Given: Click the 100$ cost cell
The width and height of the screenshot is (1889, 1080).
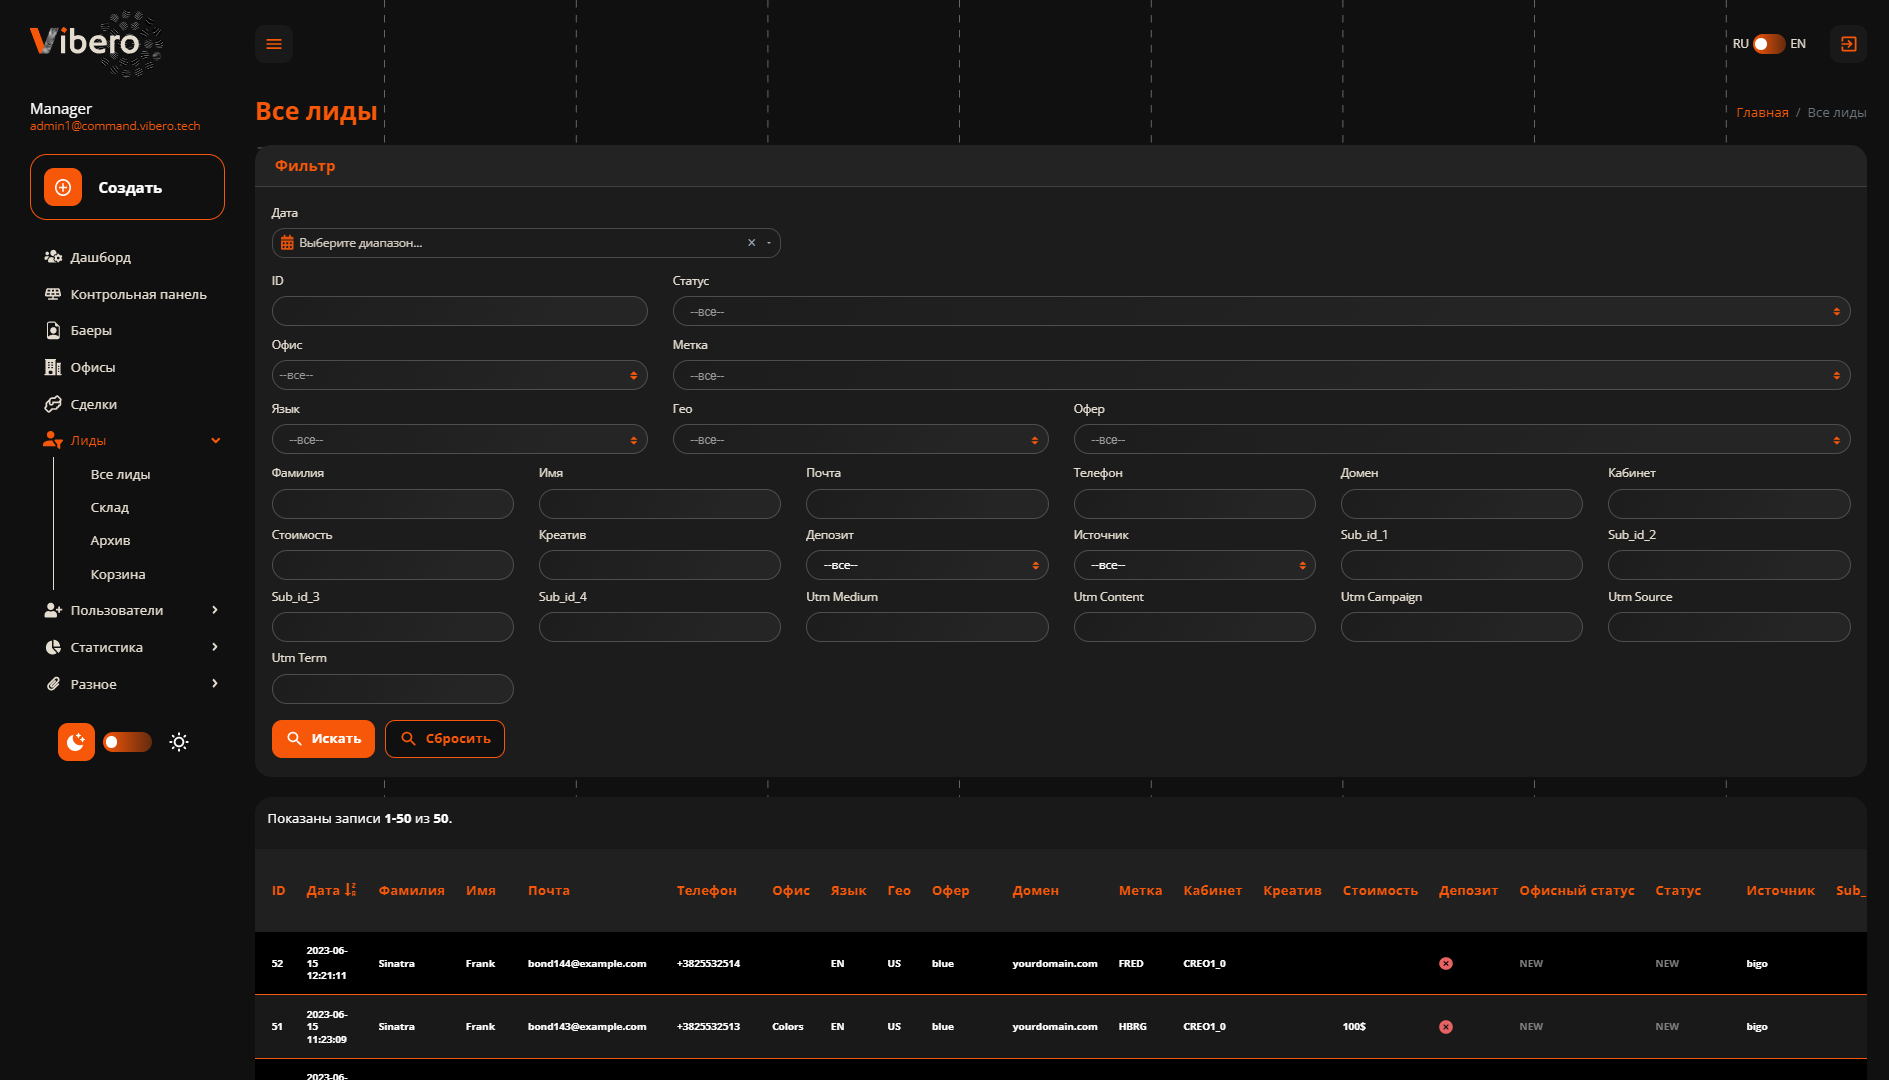Looking at the screenshot, I should (x=1354, y=1027).
